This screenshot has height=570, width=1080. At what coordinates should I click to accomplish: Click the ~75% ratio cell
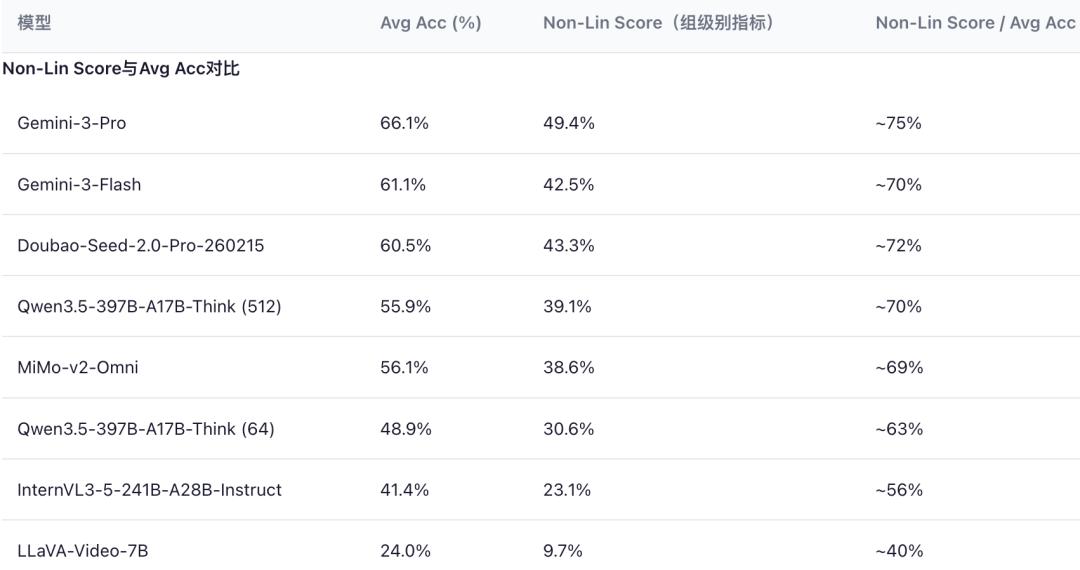pyautogui.click(x=898, y=123)
